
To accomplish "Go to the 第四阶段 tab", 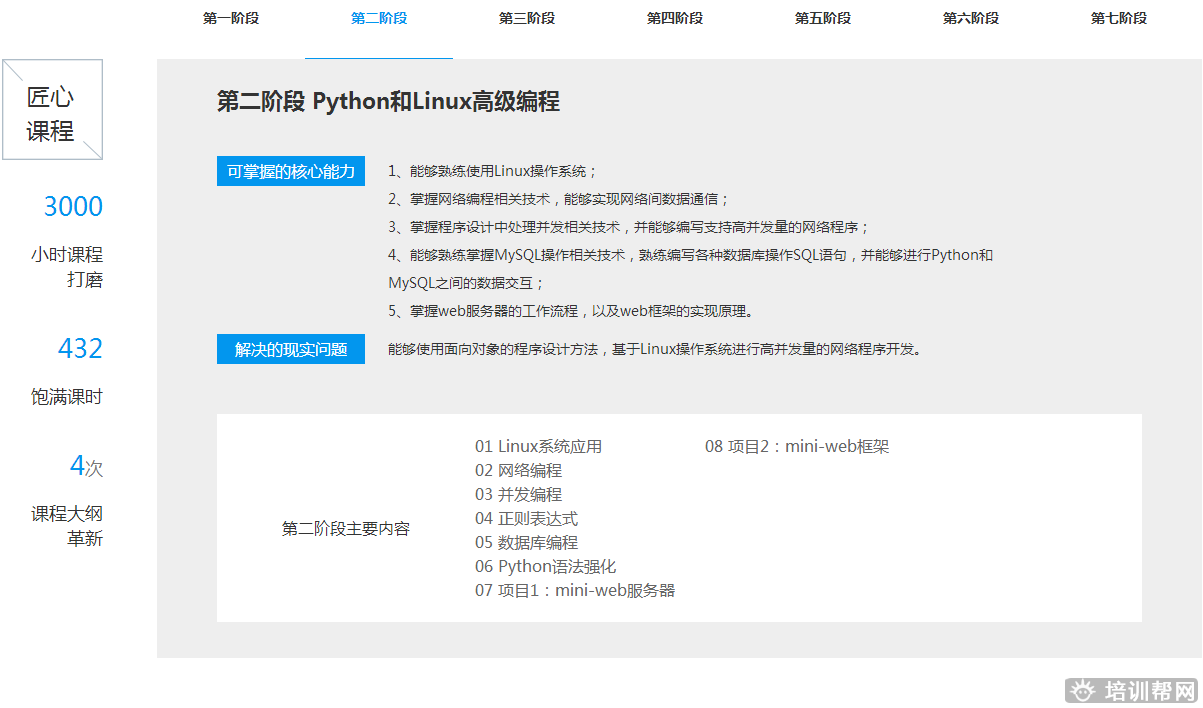I will [675, 18].
